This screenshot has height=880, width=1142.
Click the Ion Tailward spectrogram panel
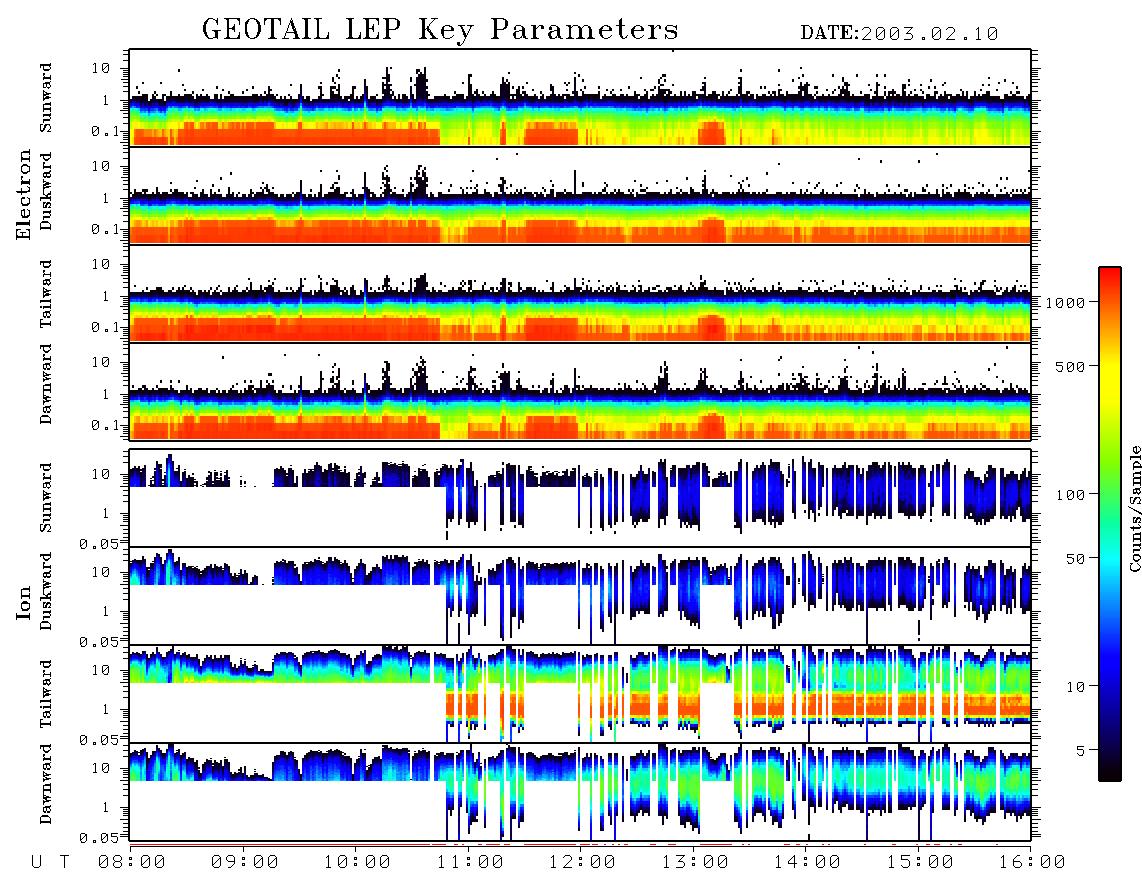point(580,694)
